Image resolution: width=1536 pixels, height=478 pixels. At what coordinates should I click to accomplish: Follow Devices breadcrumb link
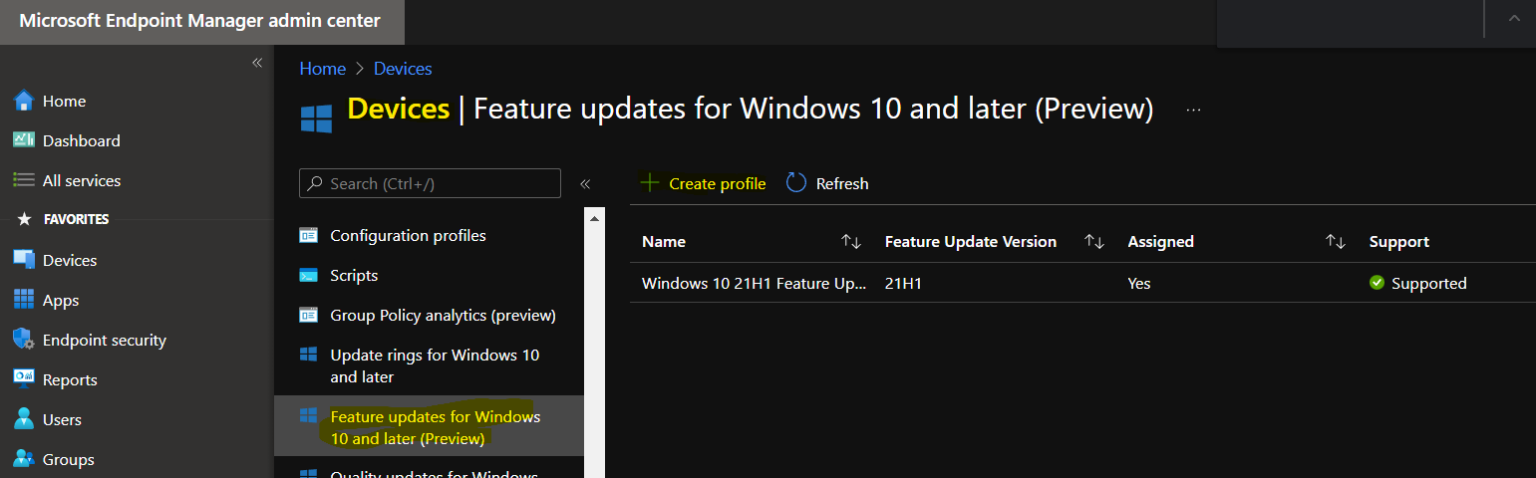point(403,69)
